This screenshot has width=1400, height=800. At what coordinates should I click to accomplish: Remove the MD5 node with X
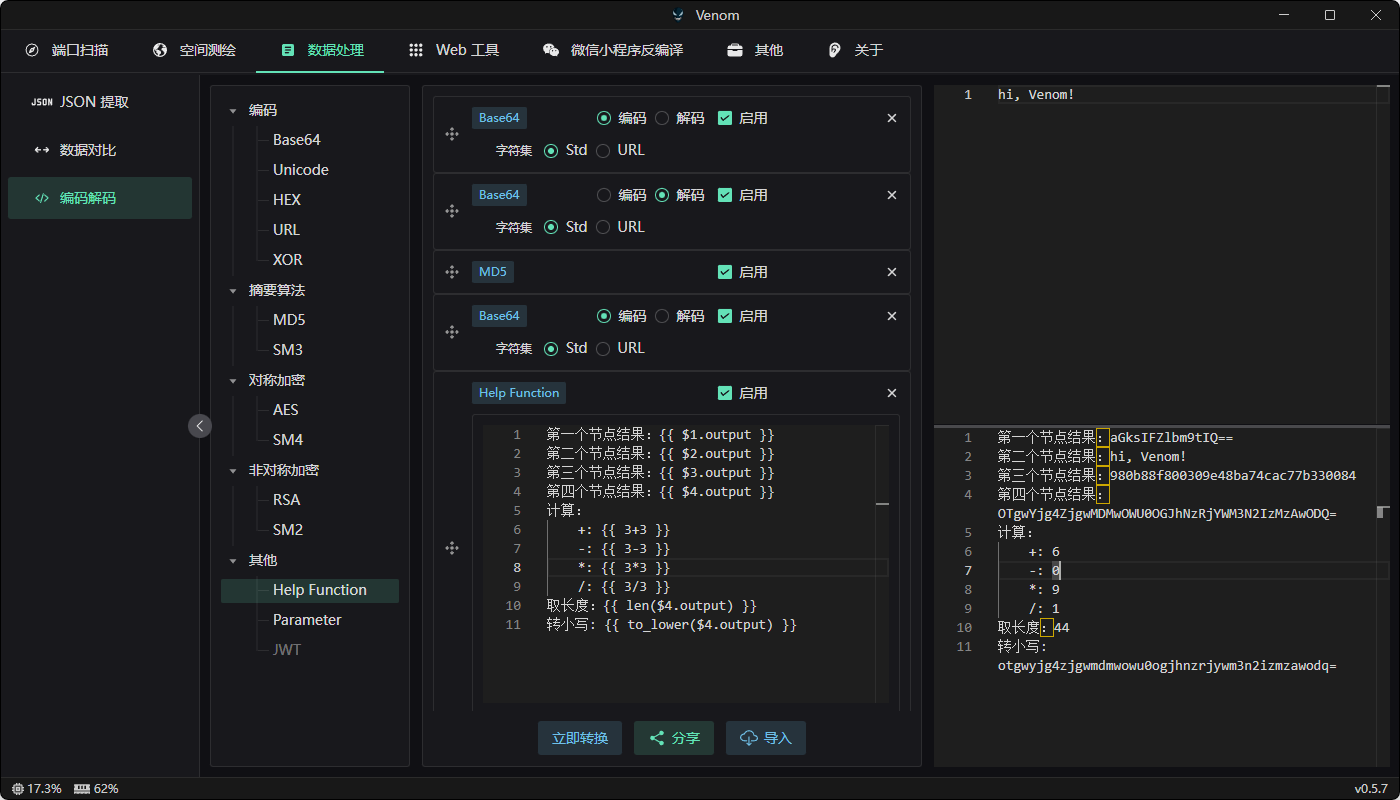[892, 272]
